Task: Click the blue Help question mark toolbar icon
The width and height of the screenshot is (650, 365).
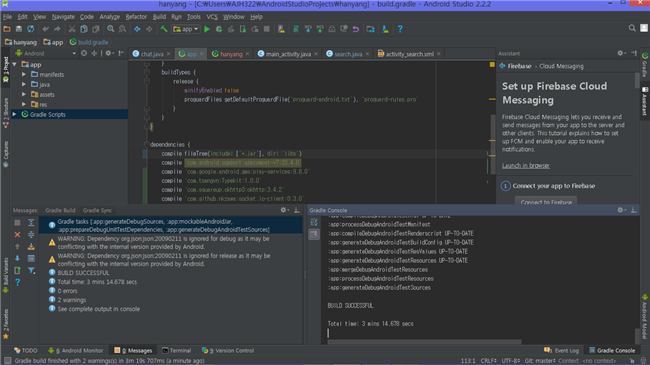Action: [x=400, y=29]
